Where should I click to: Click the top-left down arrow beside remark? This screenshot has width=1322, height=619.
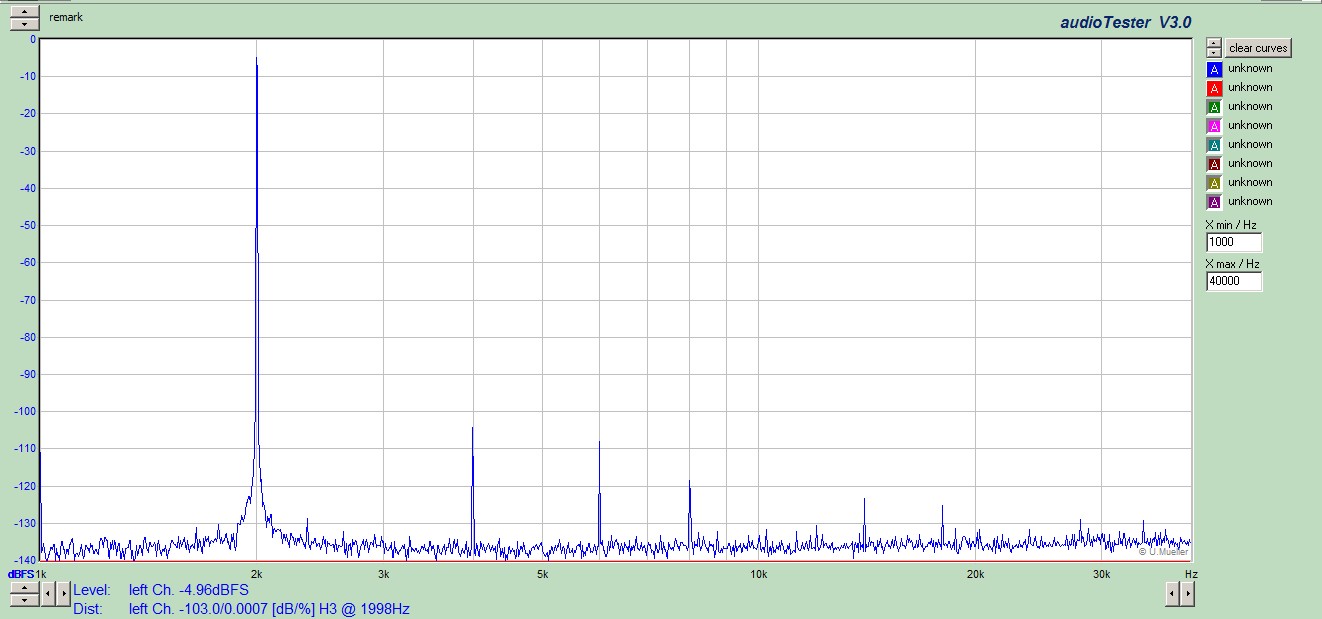click(25, 23)
